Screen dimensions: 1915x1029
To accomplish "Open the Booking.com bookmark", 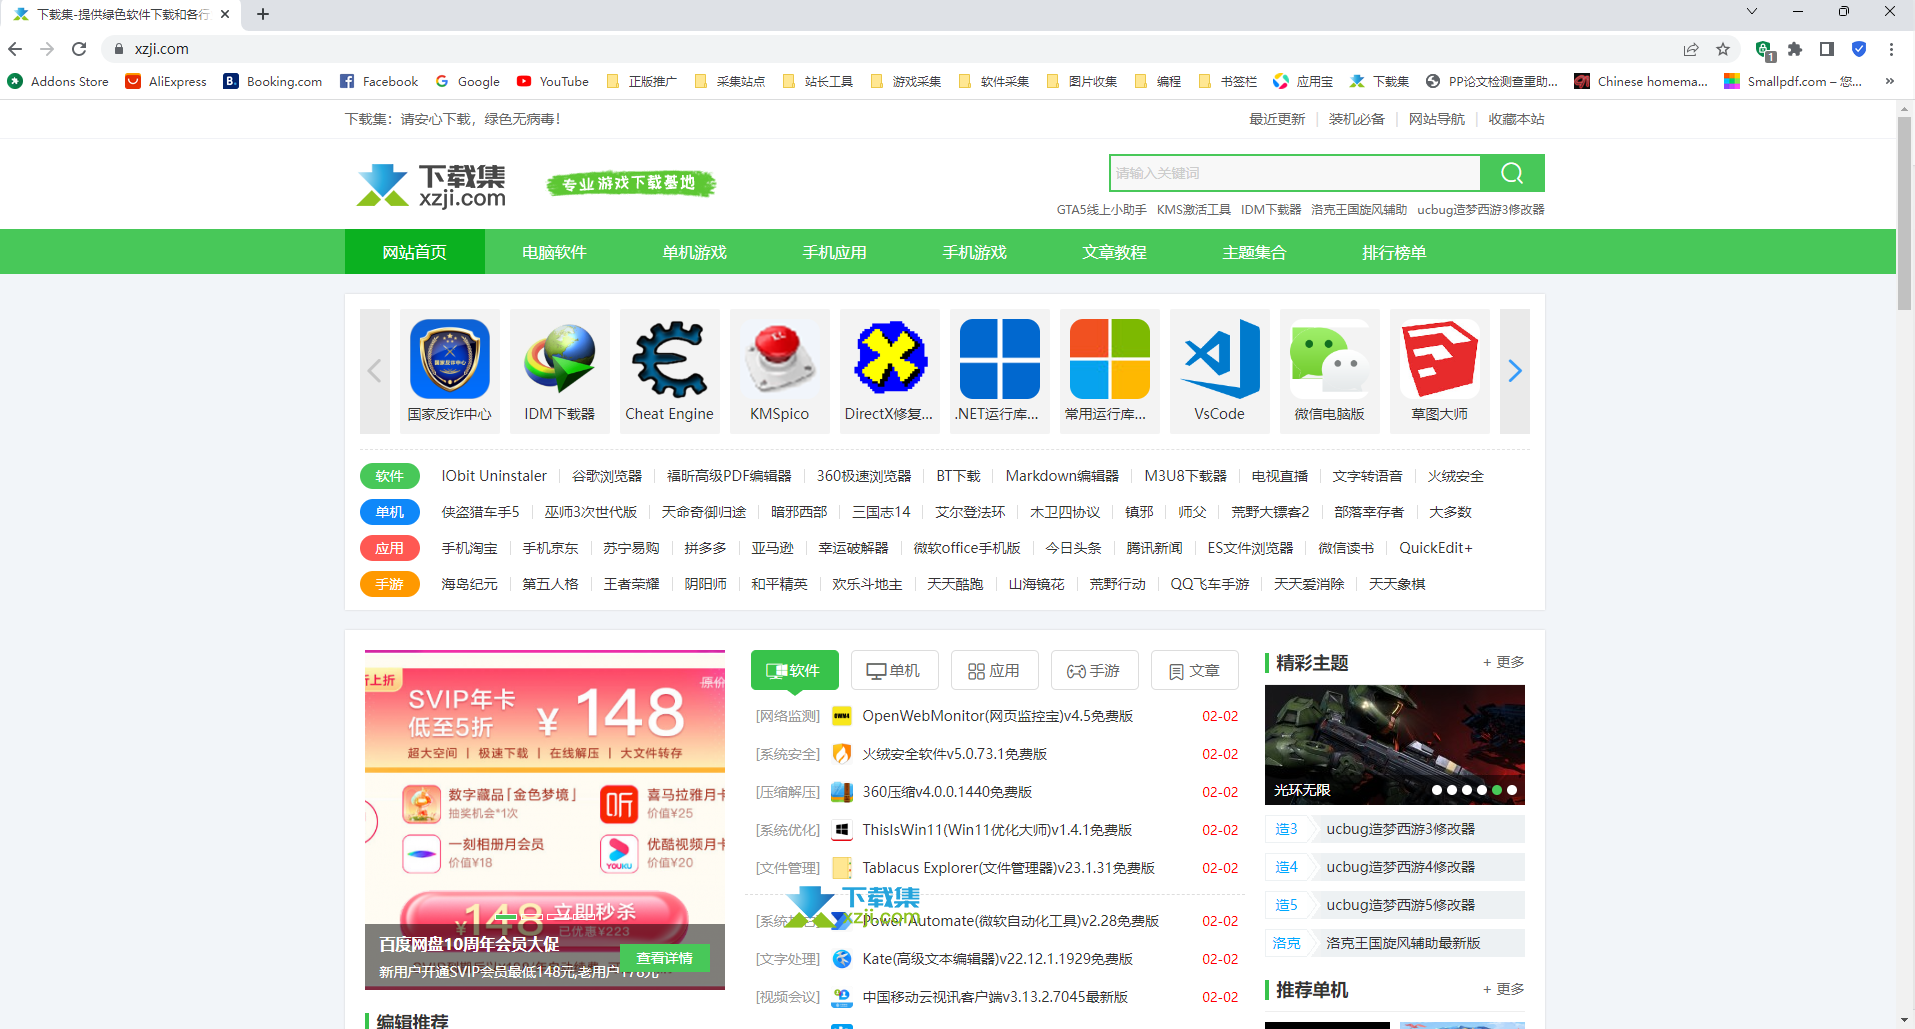I will click(x=272, y=81).
